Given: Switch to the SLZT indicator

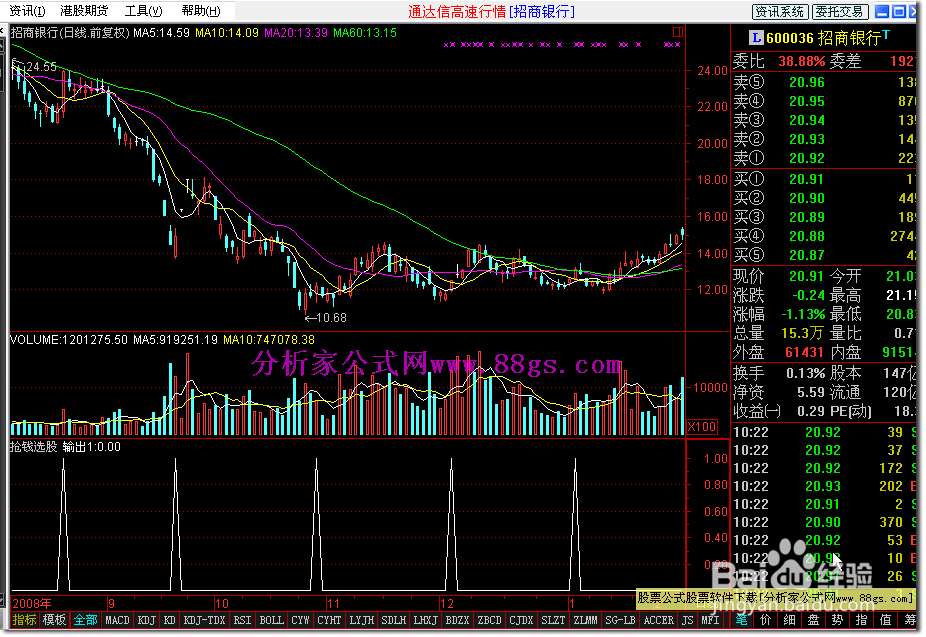Looking at the screenshot, I should tap(553, 620).
